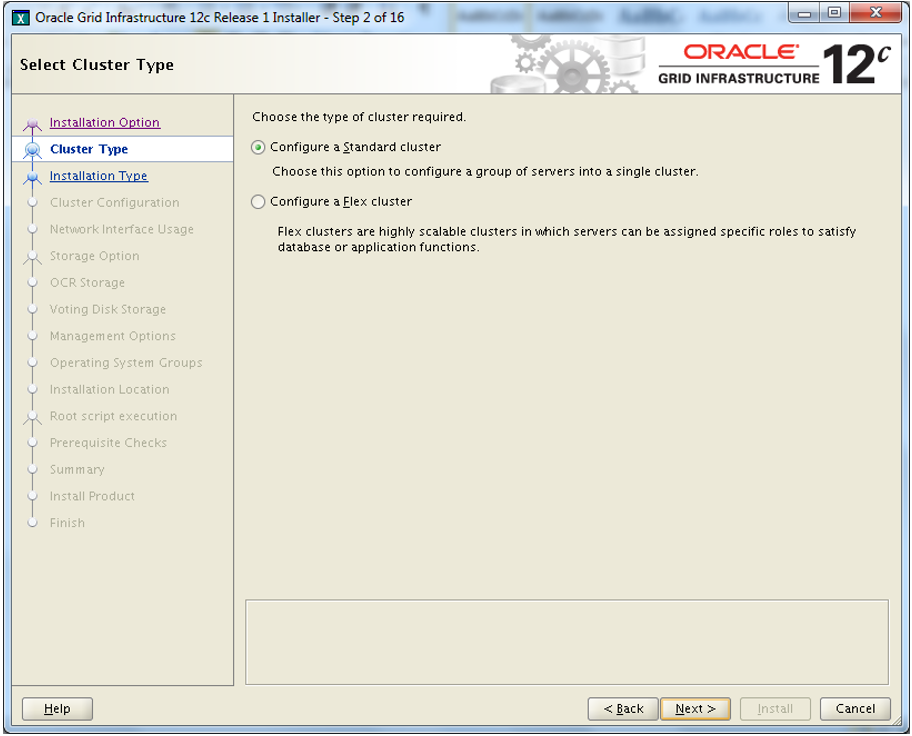
Task: Click the Install Product step label
Action: coord(92,496)
